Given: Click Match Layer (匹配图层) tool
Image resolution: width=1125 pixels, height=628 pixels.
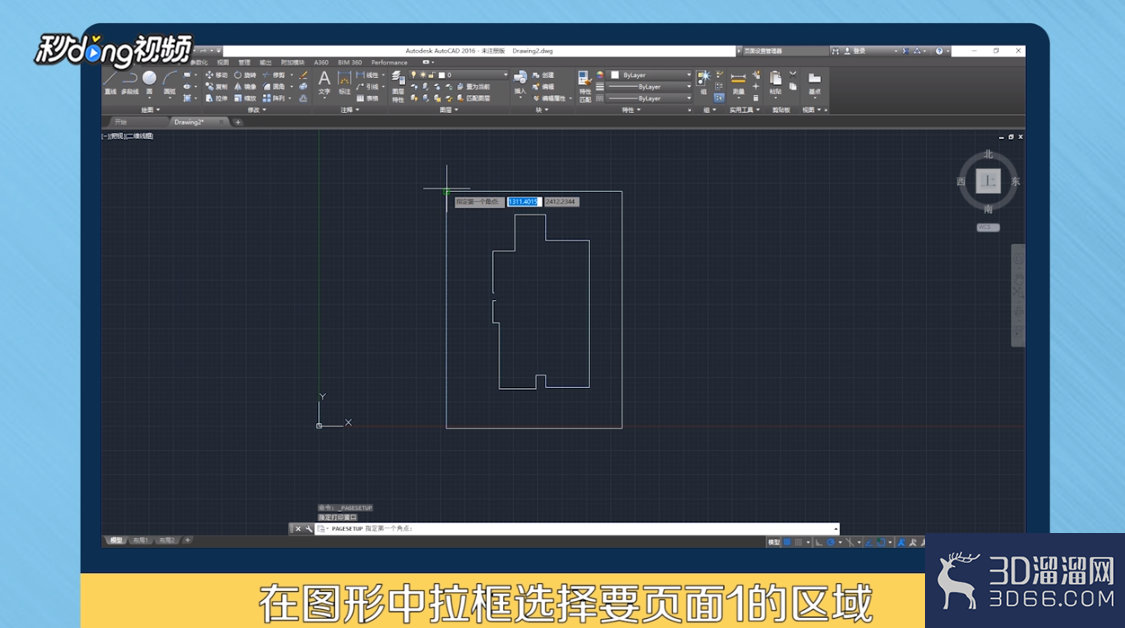Looking at the screenshot, I should 474,98.
